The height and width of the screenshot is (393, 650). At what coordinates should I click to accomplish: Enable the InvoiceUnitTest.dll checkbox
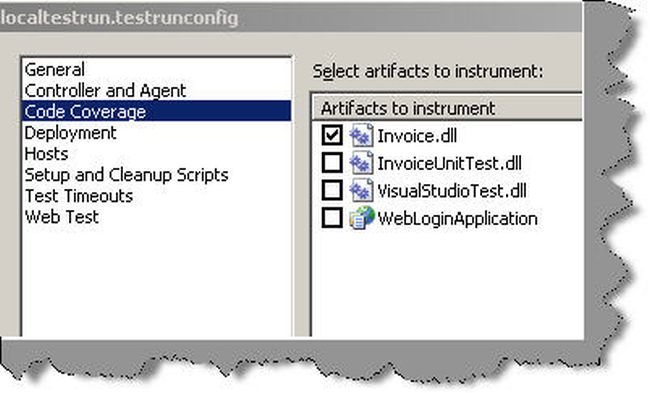(x=332, y=163)
